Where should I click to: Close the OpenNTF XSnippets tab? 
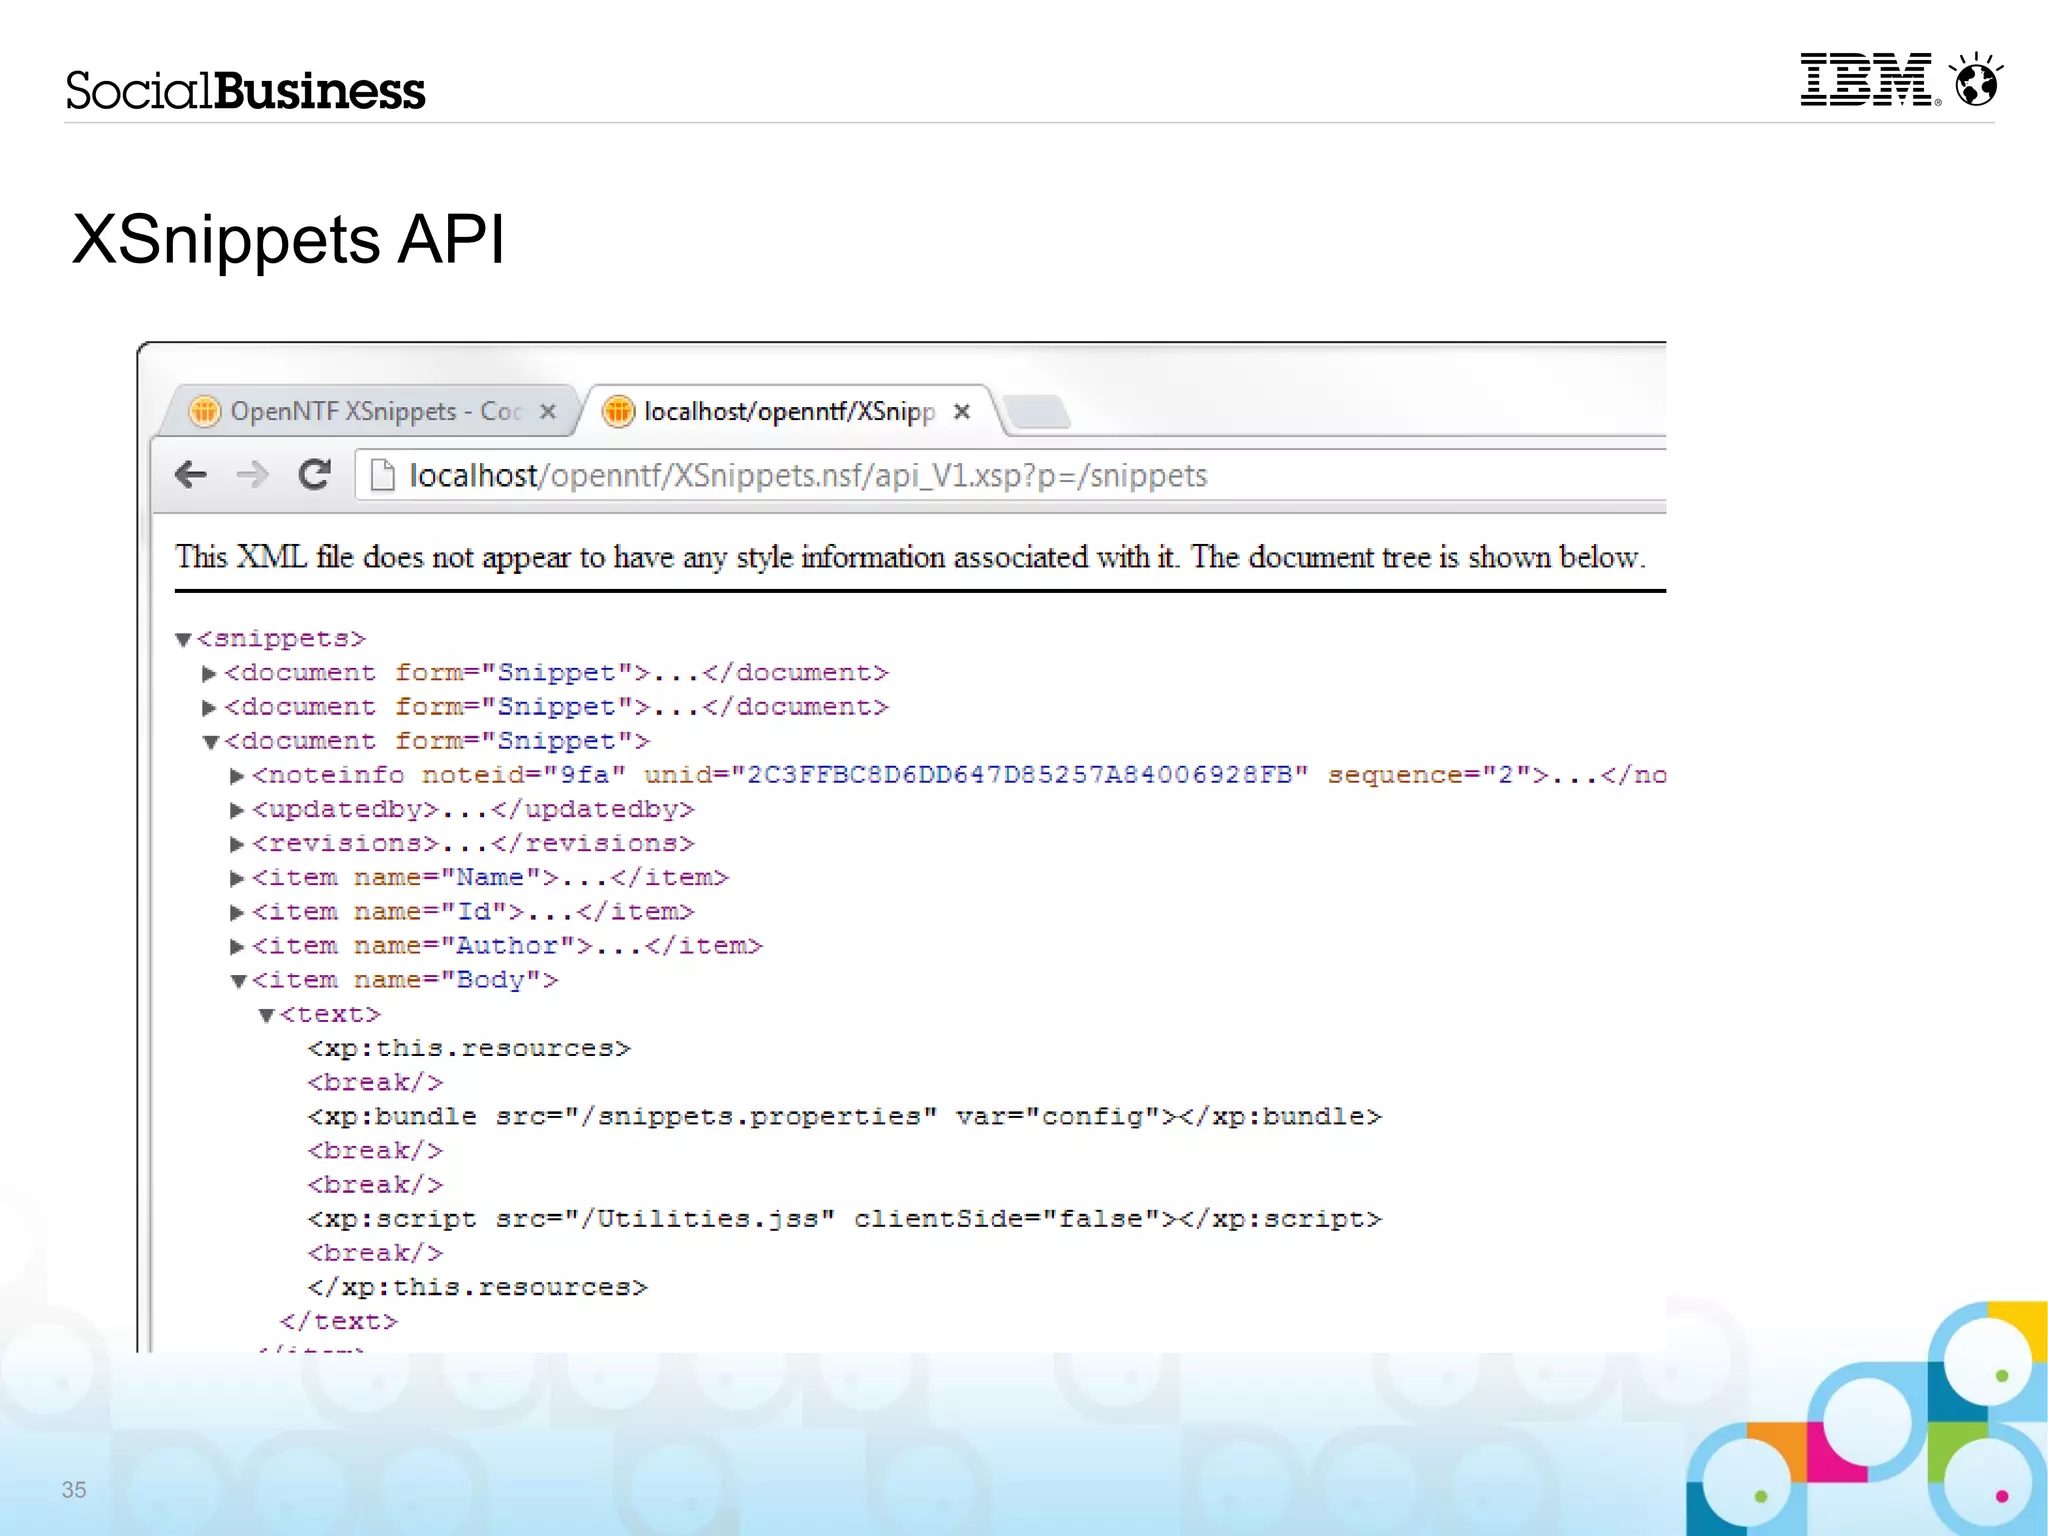coord(548,411)
